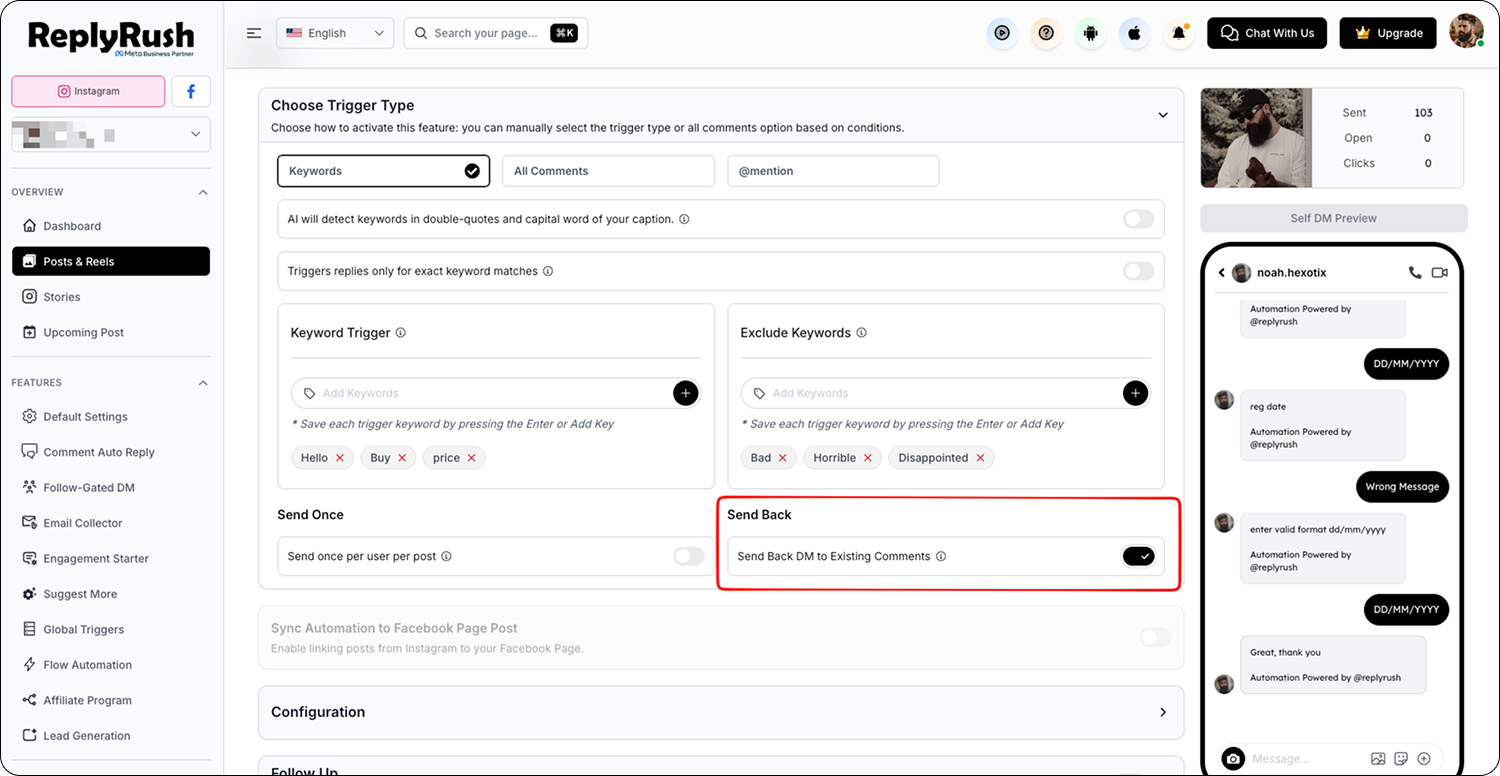The height and width of the screenshot is (776, 1500).
Task: Show info for Send Back DM option
Action: [x=941, y=556]
